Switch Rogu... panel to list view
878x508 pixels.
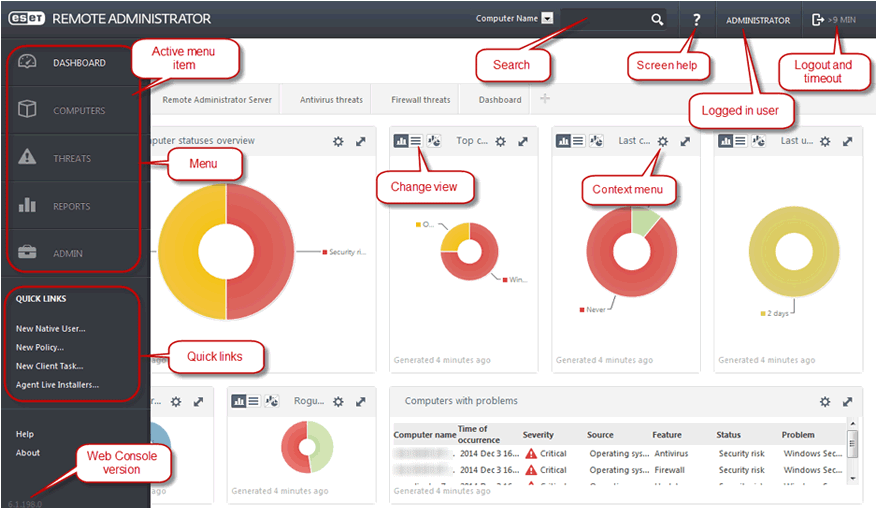(253, 401)
